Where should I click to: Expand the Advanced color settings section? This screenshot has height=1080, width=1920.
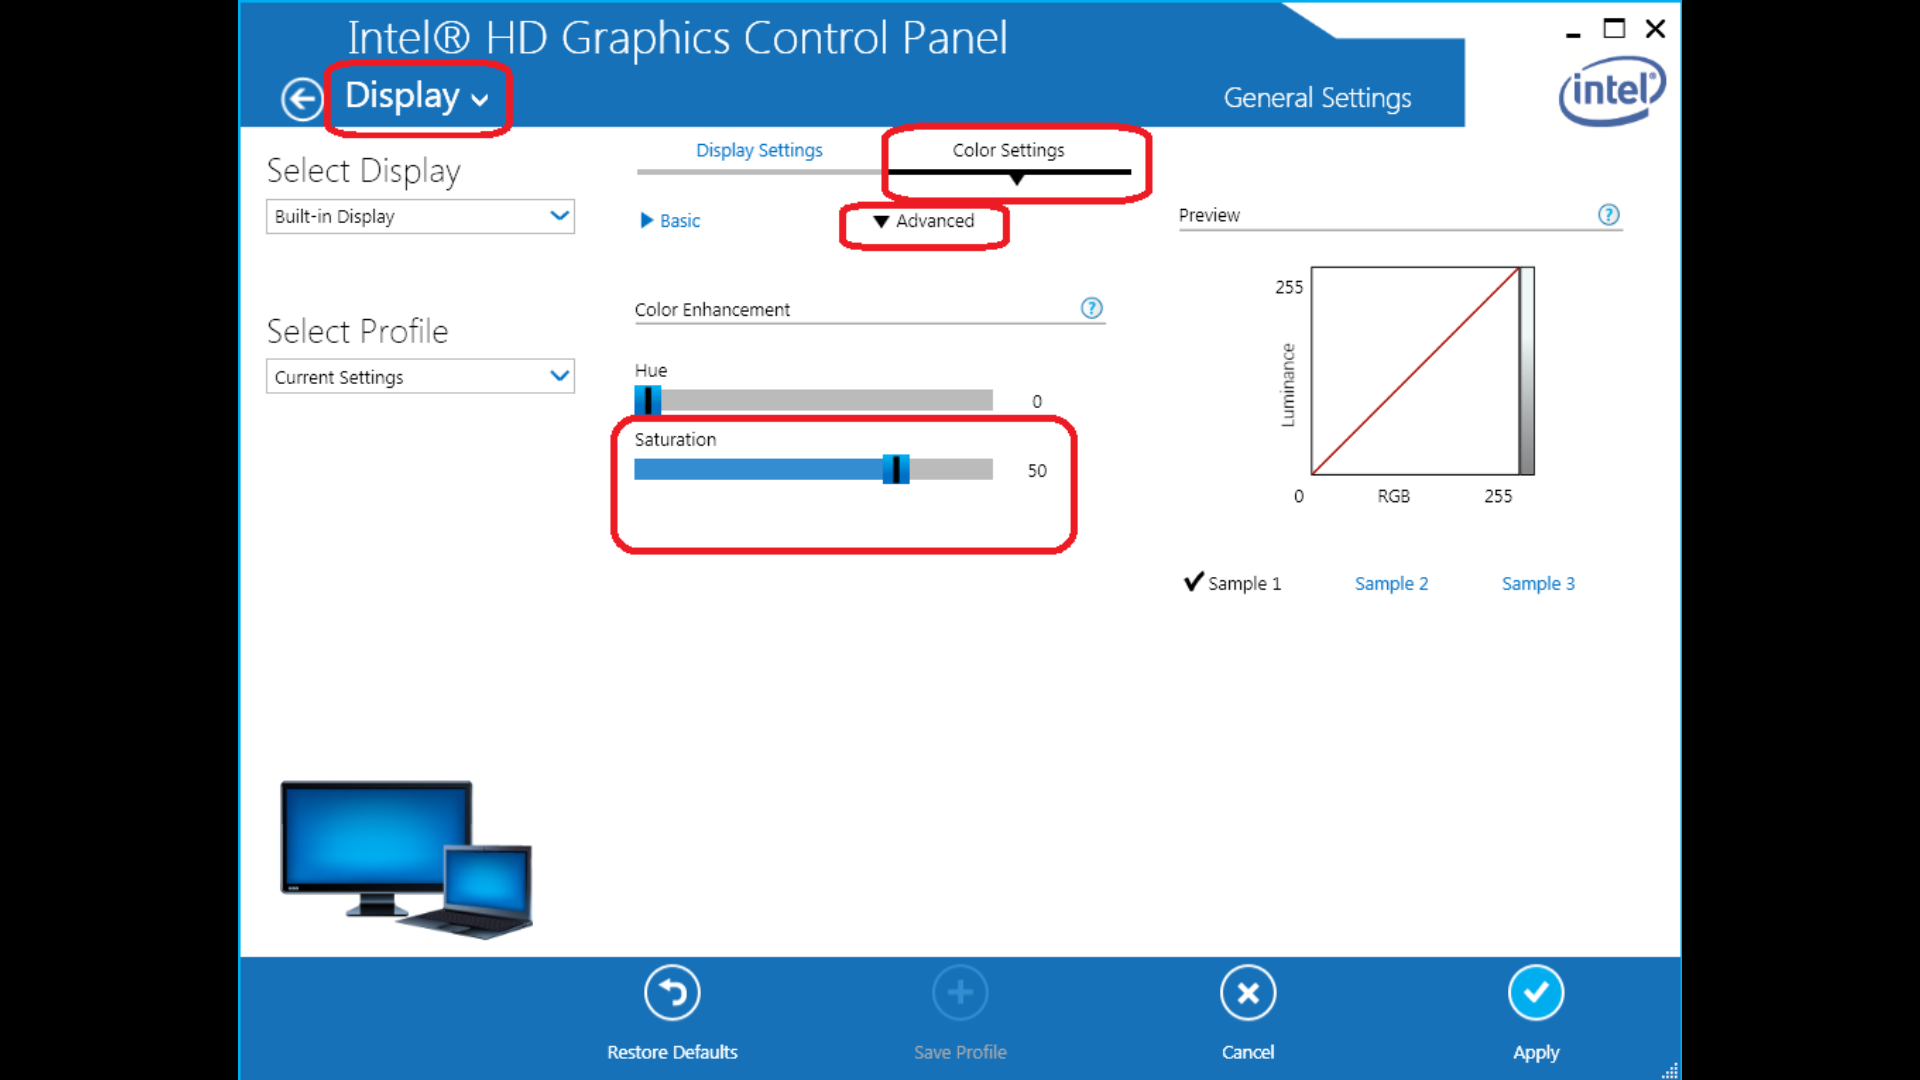924,220
